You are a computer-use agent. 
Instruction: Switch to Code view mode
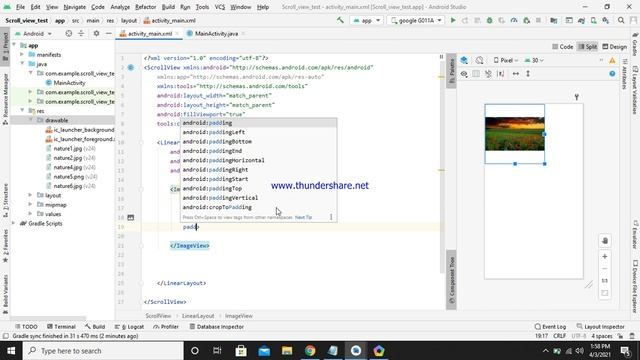coord(562,47)
